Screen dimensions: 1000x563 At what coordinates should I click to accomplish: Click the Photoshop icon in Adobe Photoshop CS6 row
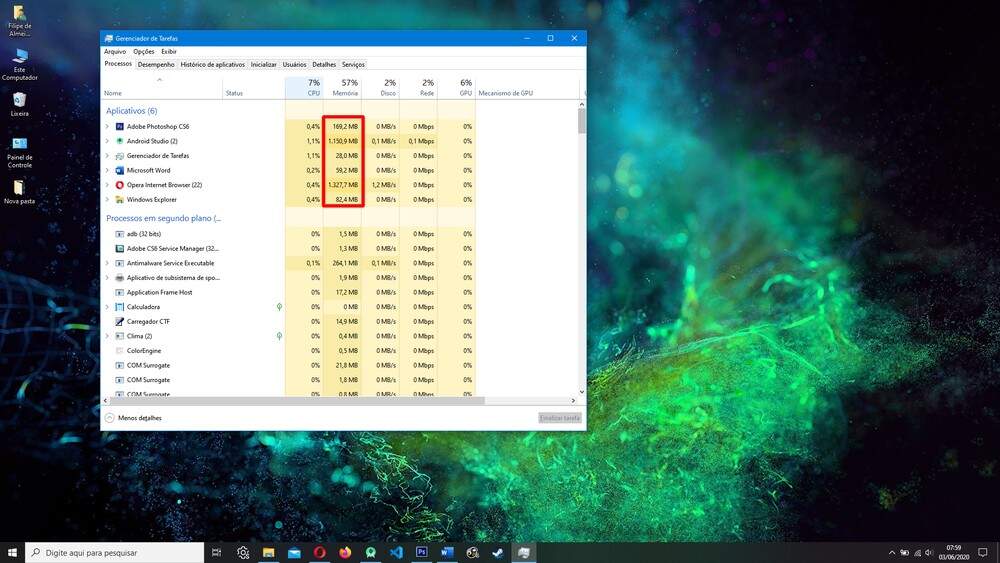(x=119, y=126)
